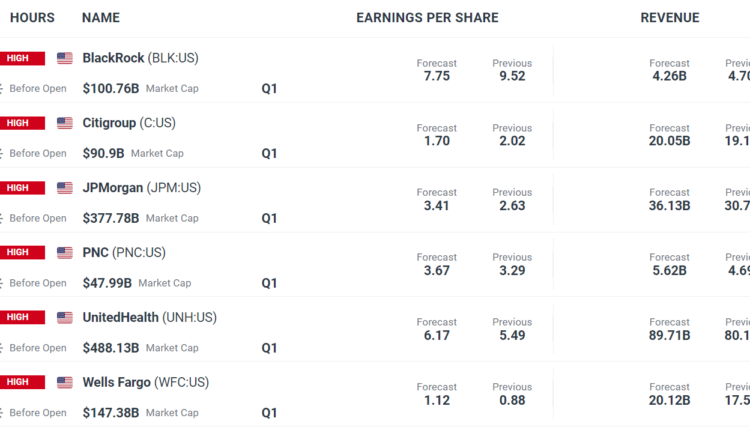Click the REVENUE column header
The height and width of the screenshot is (430, 750).
[670, 18]
